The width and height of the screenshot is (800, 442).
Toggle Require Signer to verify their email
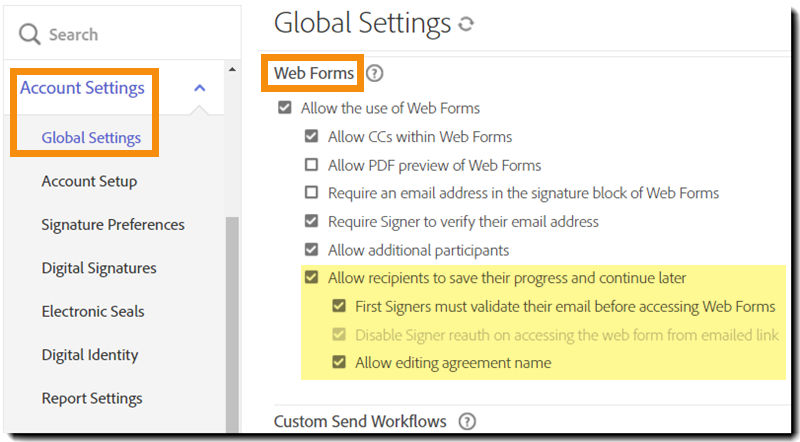[x=312, y=221]
